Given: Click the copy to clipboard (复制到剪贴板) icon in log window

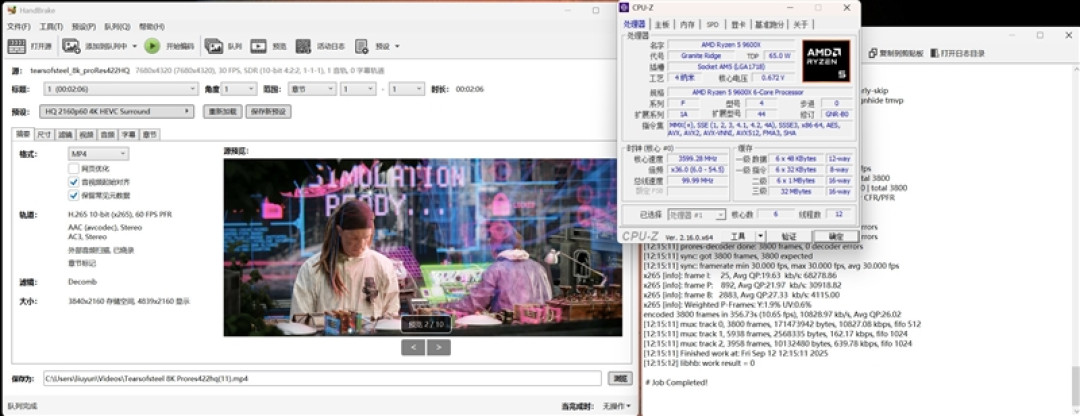Looking at the screenshot, I should tap(873, 53).
